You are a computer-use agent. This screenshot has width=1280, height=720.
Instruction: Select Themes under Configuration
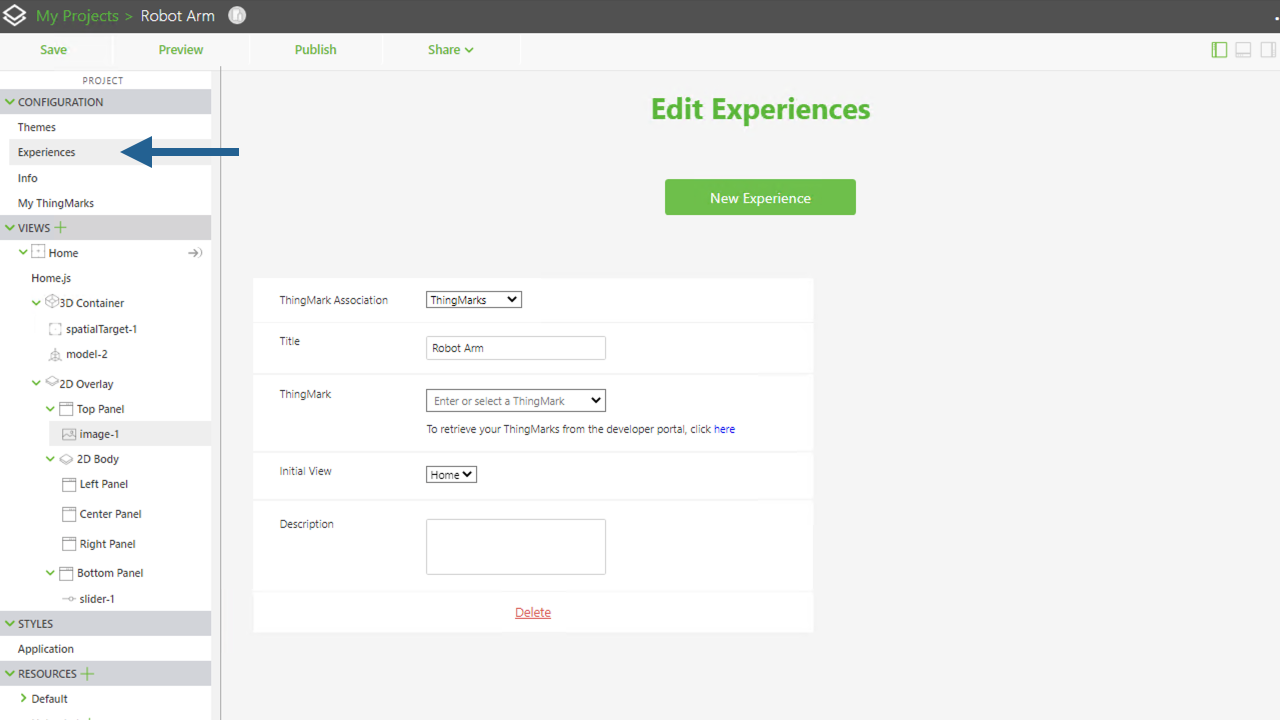37,127
